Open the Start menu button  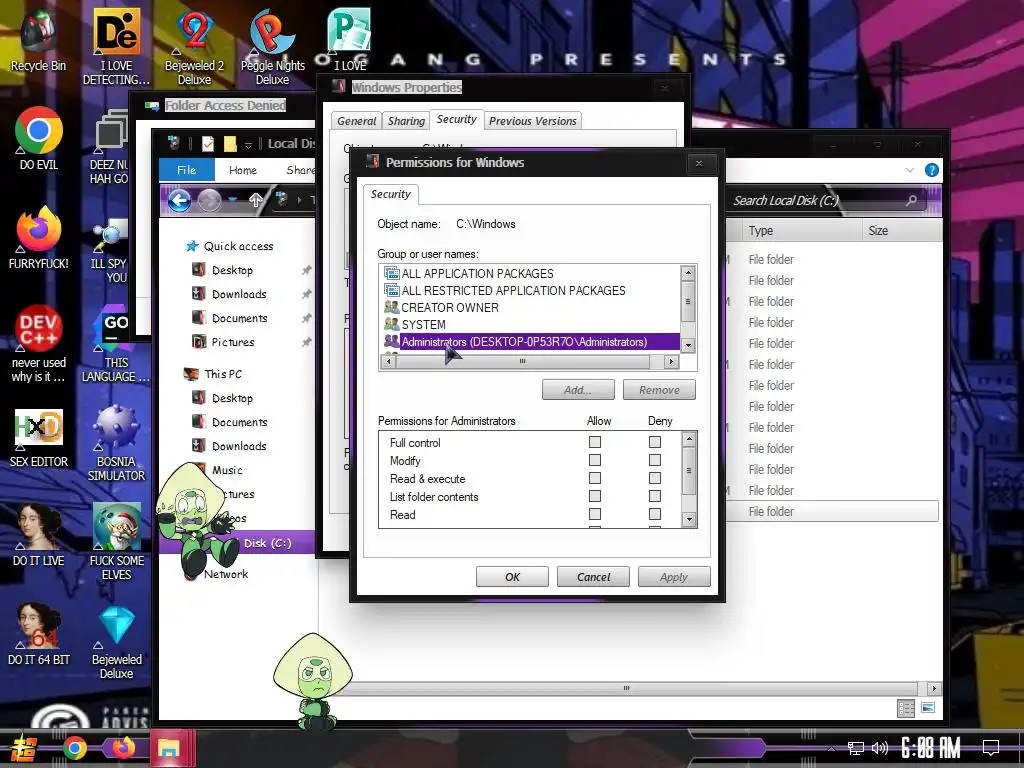tap(24, 748)
